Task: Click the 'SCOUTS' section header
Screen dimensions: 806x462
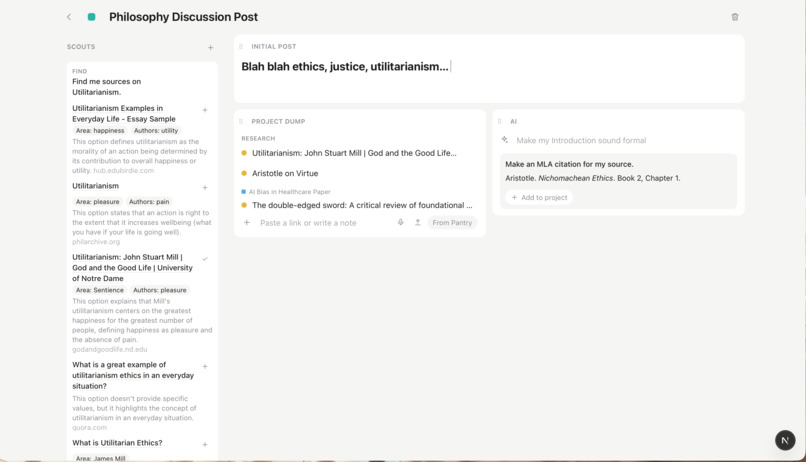Action: (81, 47)
